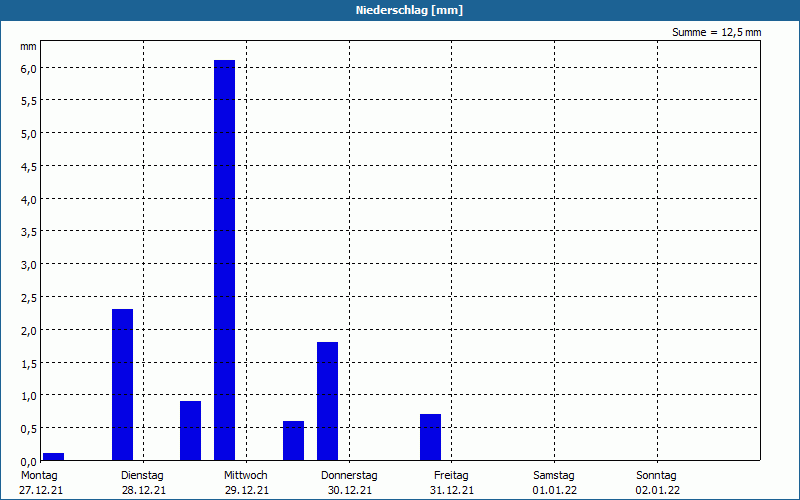Click the 6,0 y-axis value

(x=29, y=69)
